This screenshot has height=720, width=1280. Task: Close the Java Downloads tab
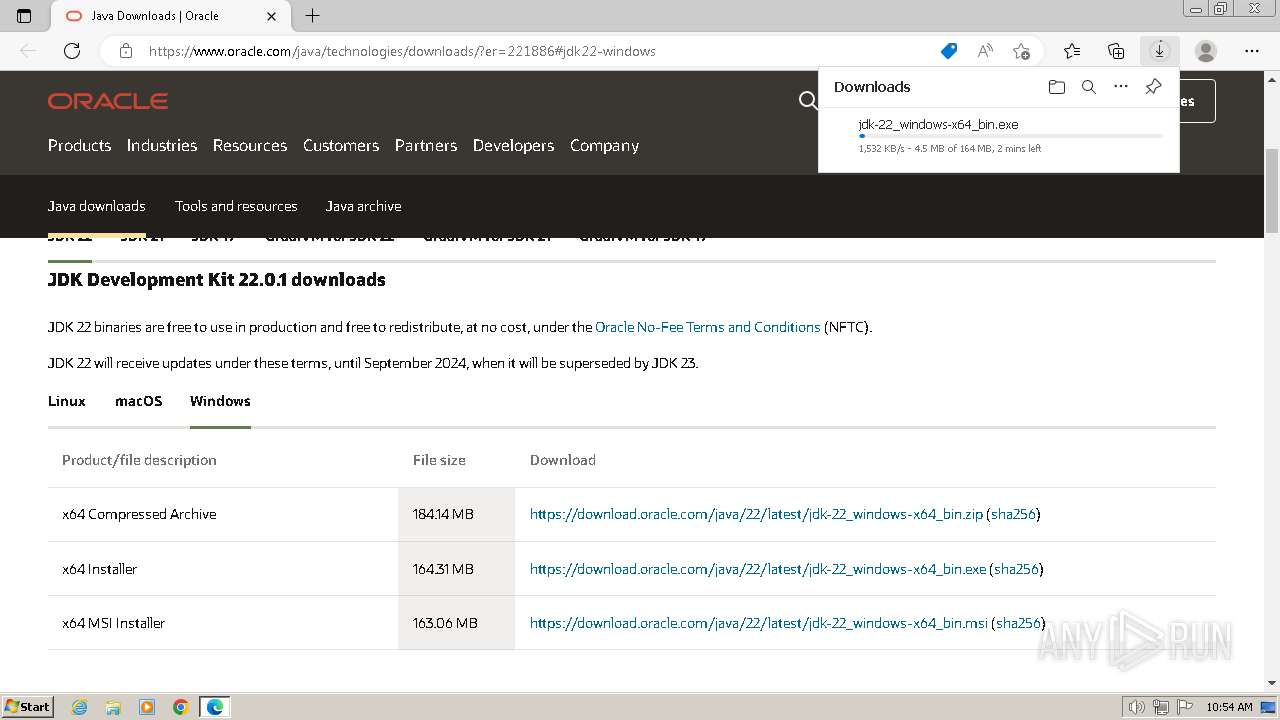(x=272, y=16)
